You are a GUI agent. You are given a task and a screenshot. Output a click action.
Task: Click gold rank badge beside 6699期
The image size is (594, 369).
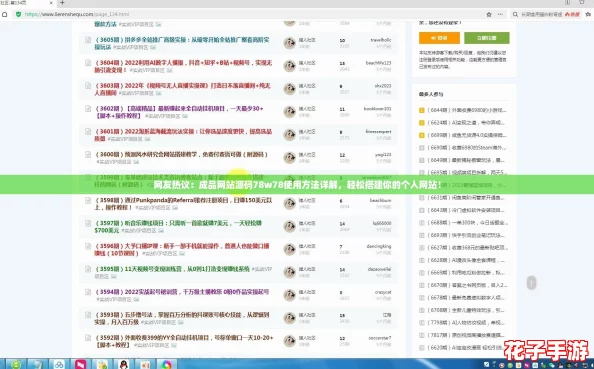pyautogui.click(x=422, y=135)
